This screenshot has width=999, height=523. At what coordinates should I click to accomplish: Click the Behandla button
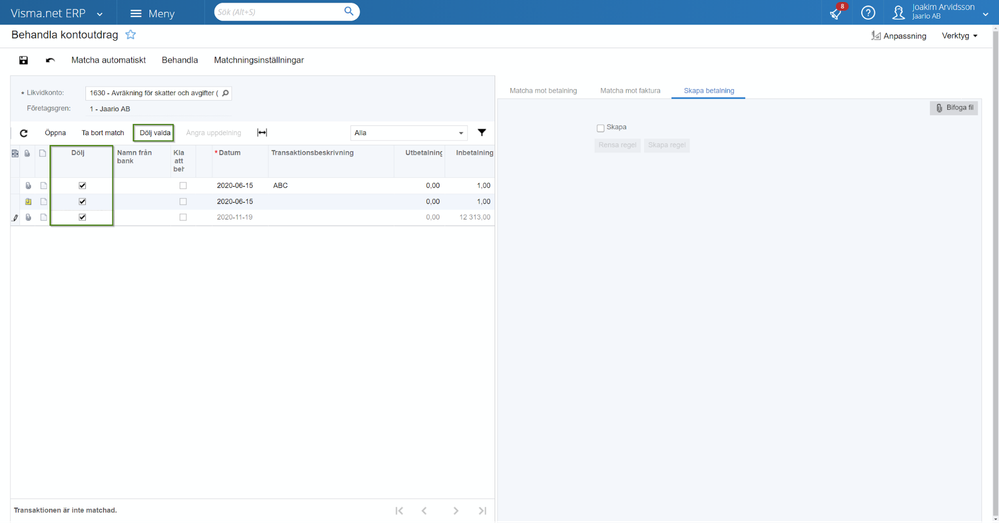[180, 60]
